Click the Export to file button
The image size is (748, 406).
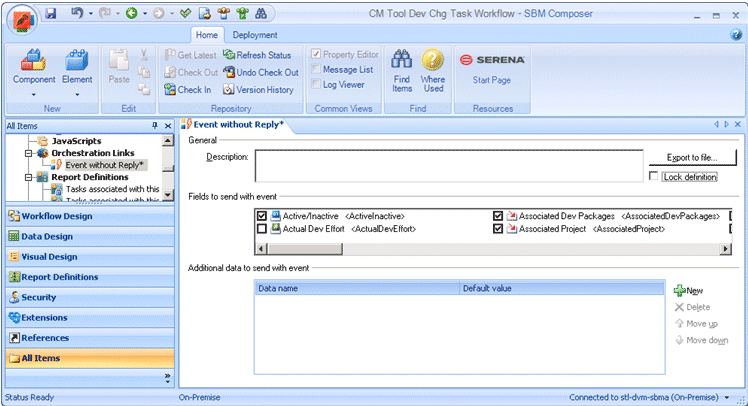tap(691, 158)
